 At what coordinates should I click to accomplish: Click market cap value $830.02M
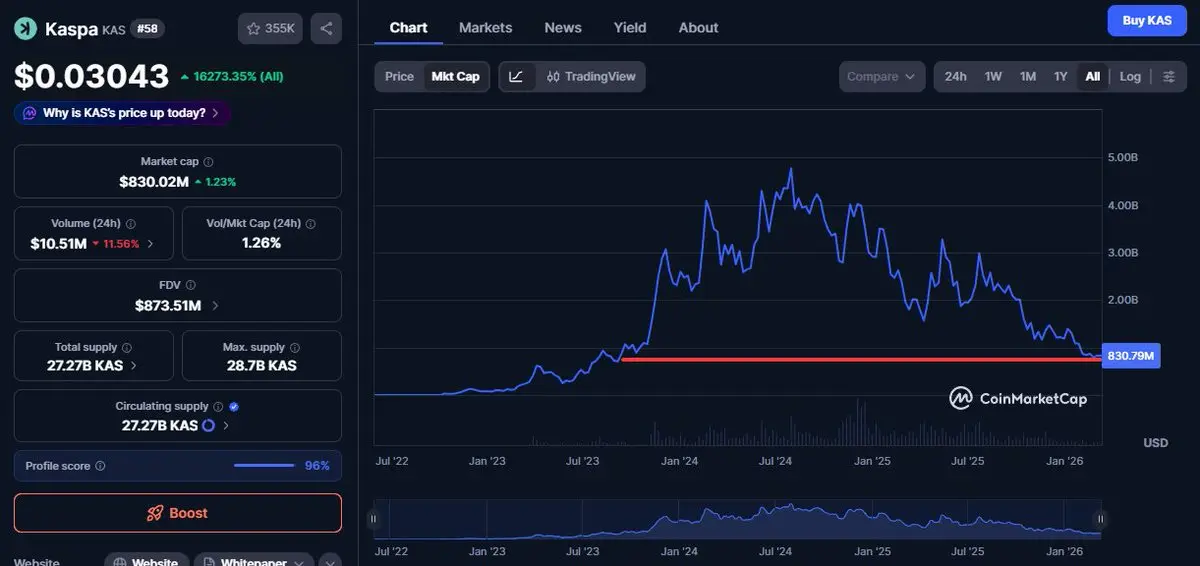[154, 181]
